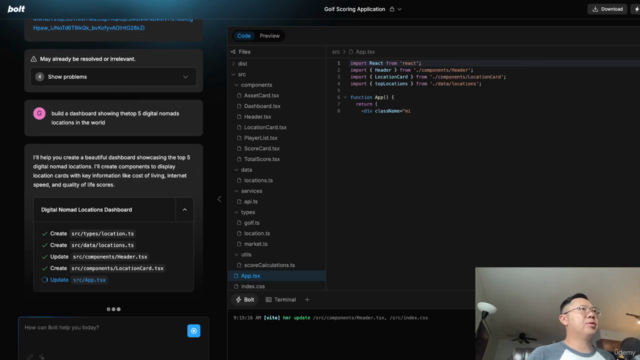Image resolution: width=640 pixels, height=360 pixels.
Task: Click the file icon beside App.tsx in tree
Action: (236, 276)
